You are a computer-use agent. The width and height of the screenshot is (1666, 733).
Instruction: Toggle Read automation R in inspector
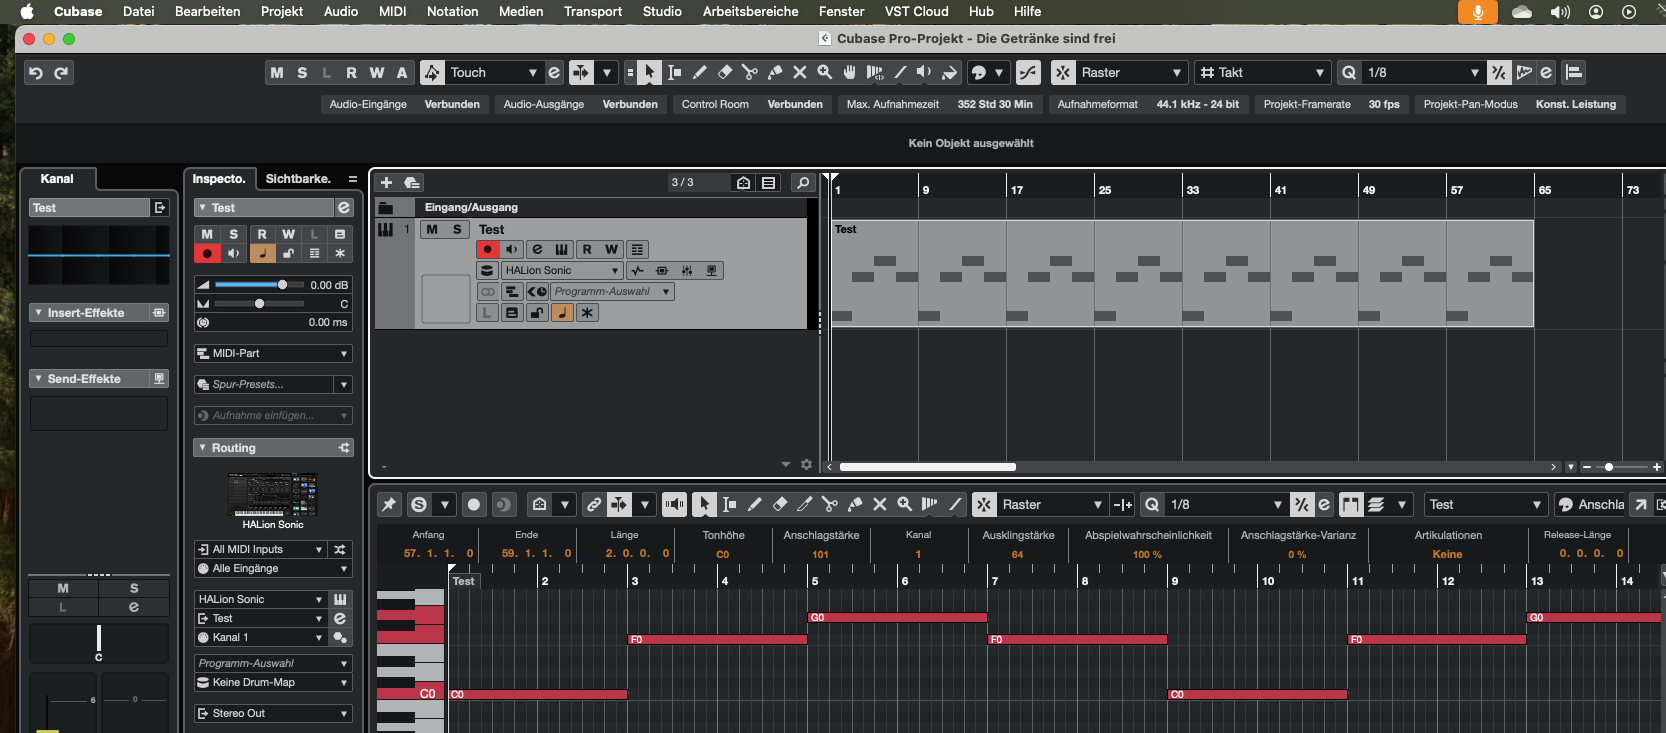click(262, 234)
